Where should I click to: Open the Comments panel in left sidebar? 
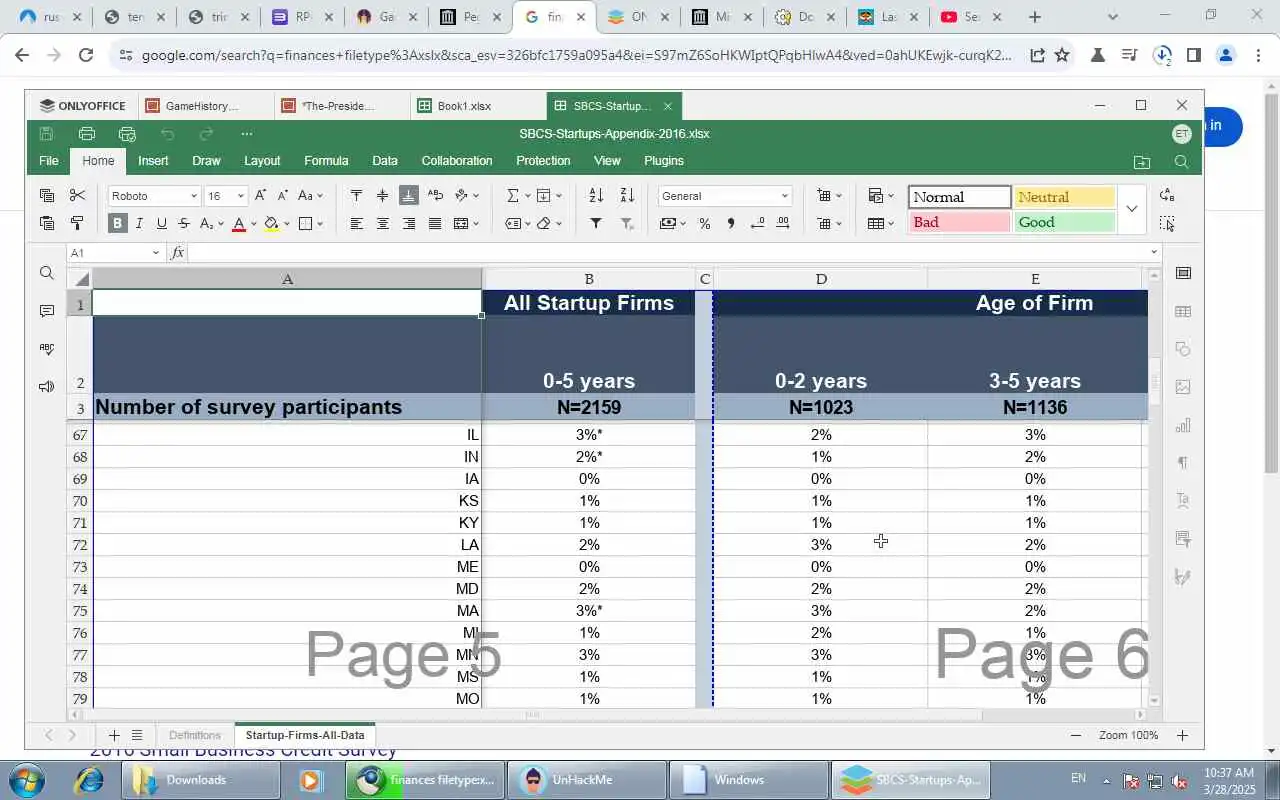[x=46, y=311]
